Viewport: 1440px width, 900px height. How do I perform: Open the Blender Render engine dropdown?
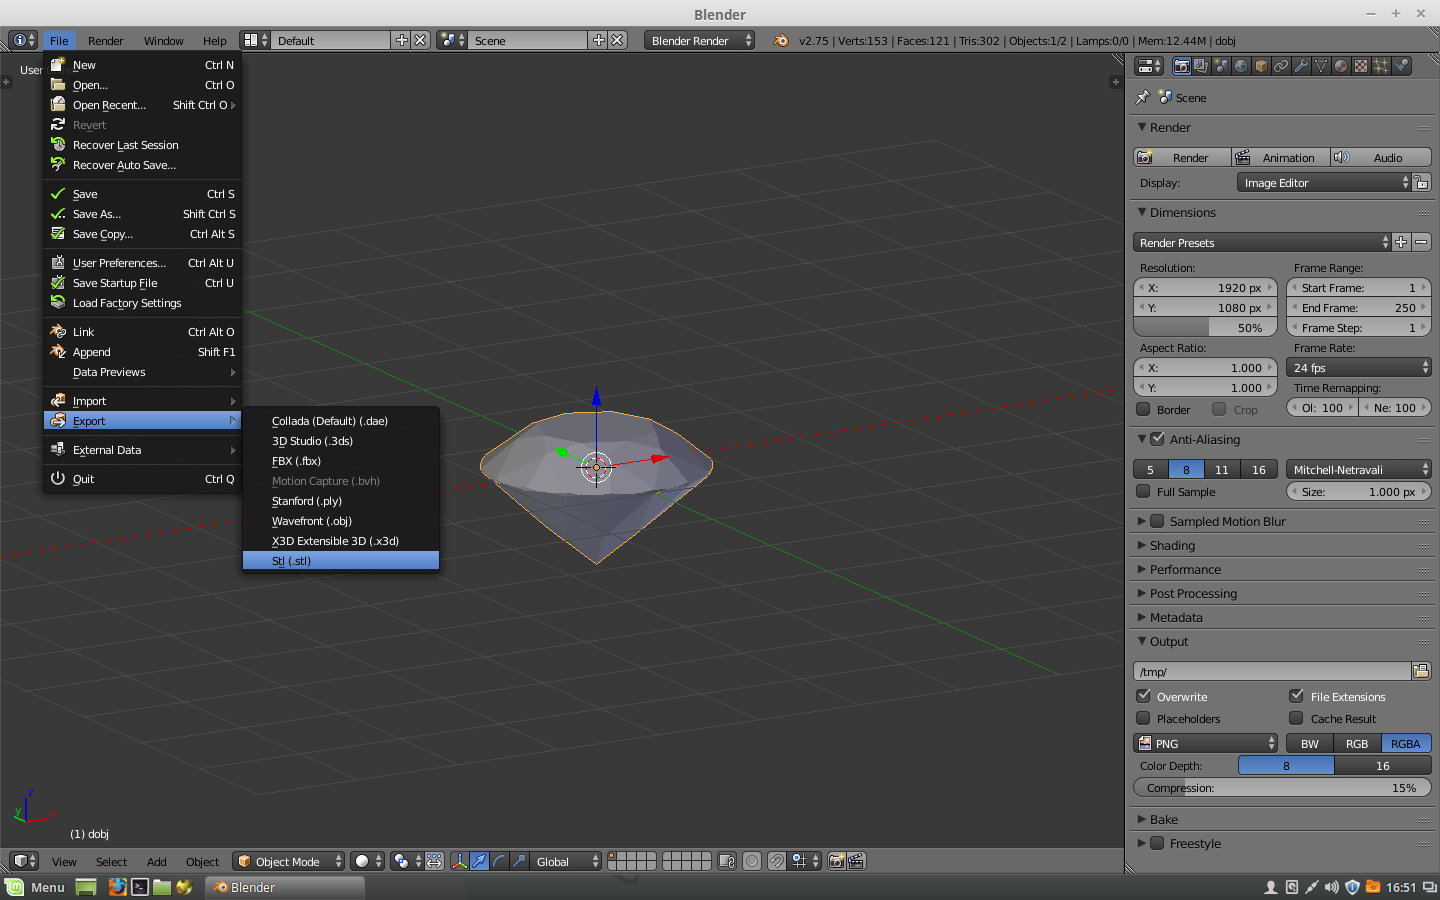tap(700, 40)
